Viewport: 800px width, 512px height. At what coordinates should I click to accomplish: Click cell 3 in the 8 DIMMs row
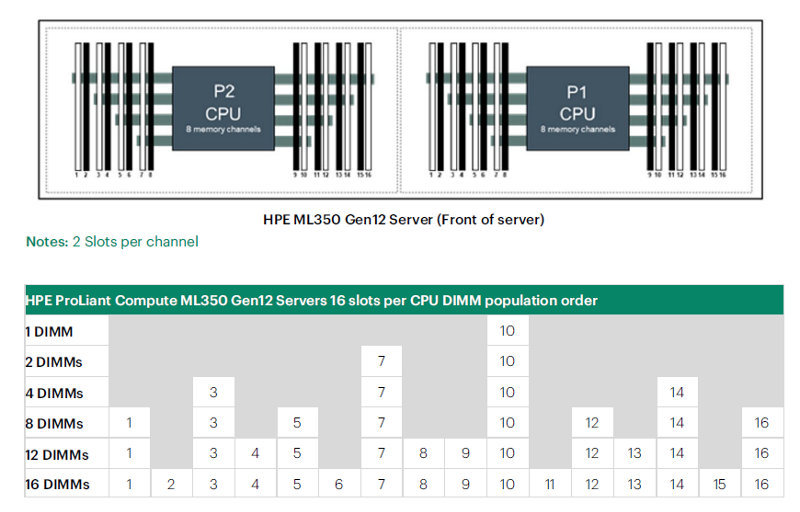point(213,423)
